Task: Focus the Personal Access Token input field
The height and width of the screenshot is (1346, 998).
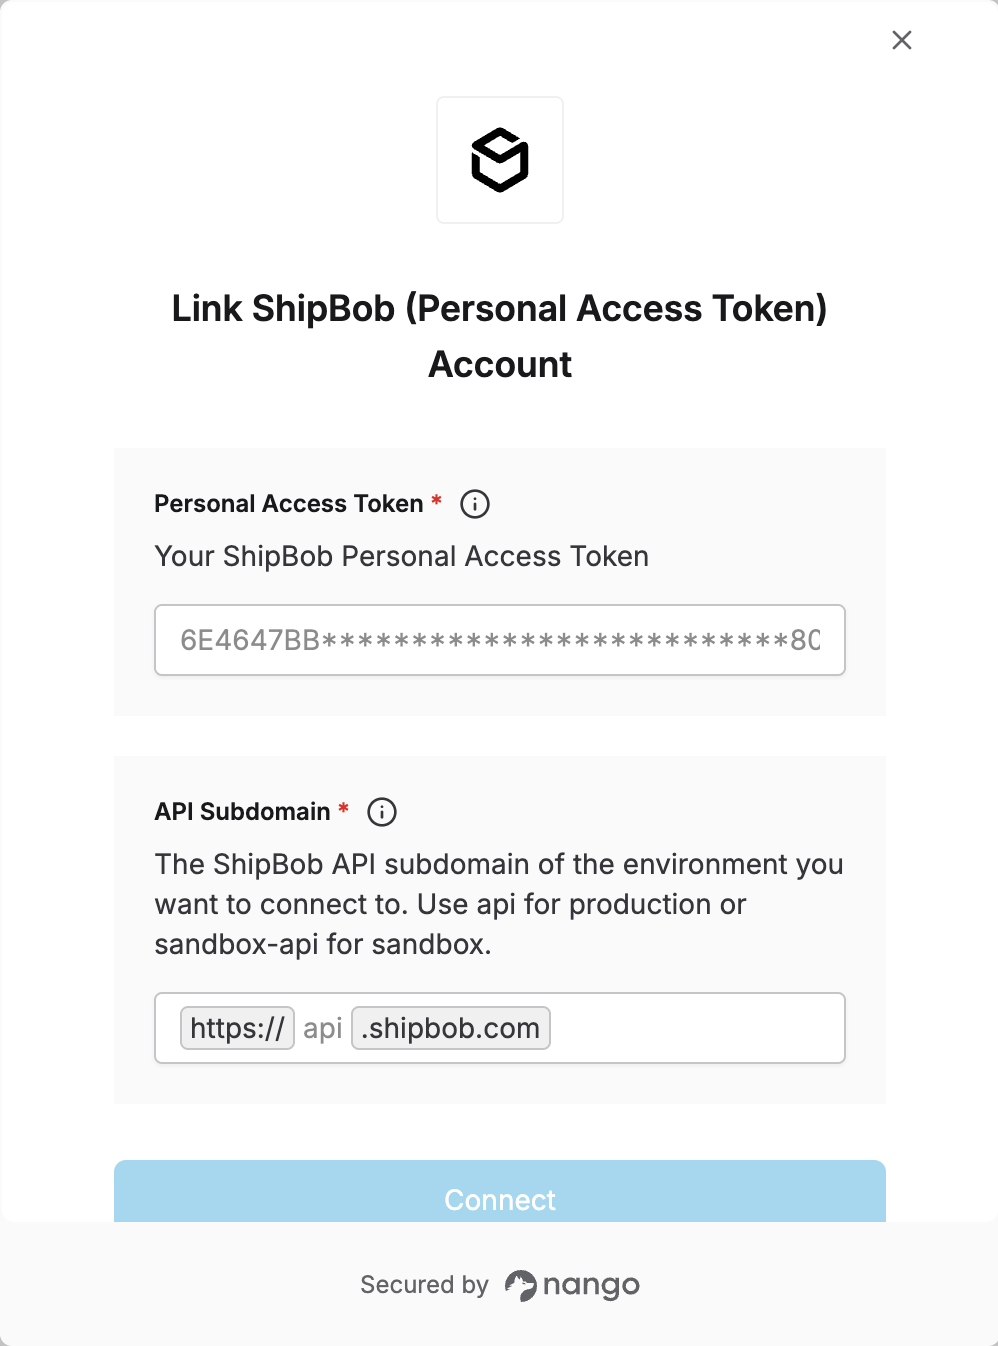Action: coord(500,640)
